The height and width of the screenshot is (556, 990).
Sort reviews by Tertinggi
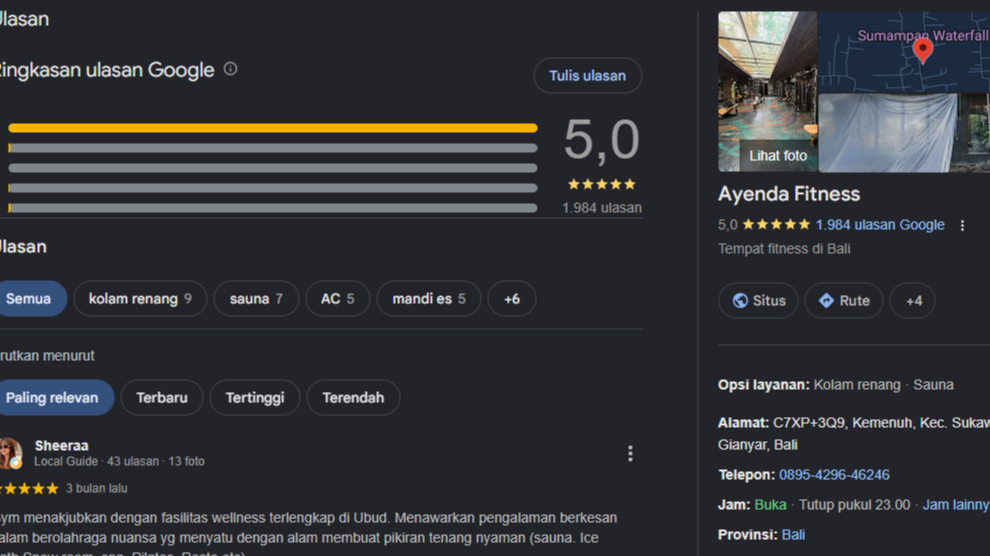[254, 398]
